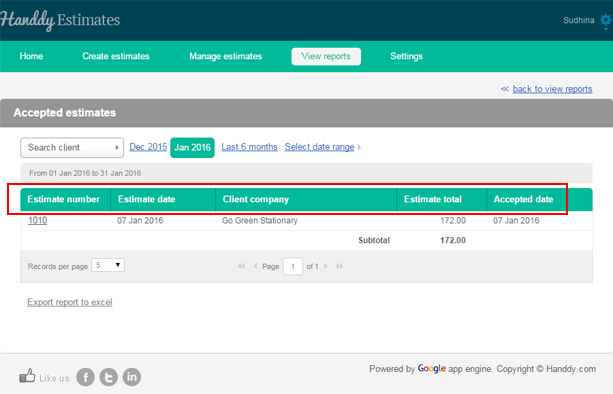
Task: Click the LinkedIn icon in the footer
Action: click(x=132, y=377)
